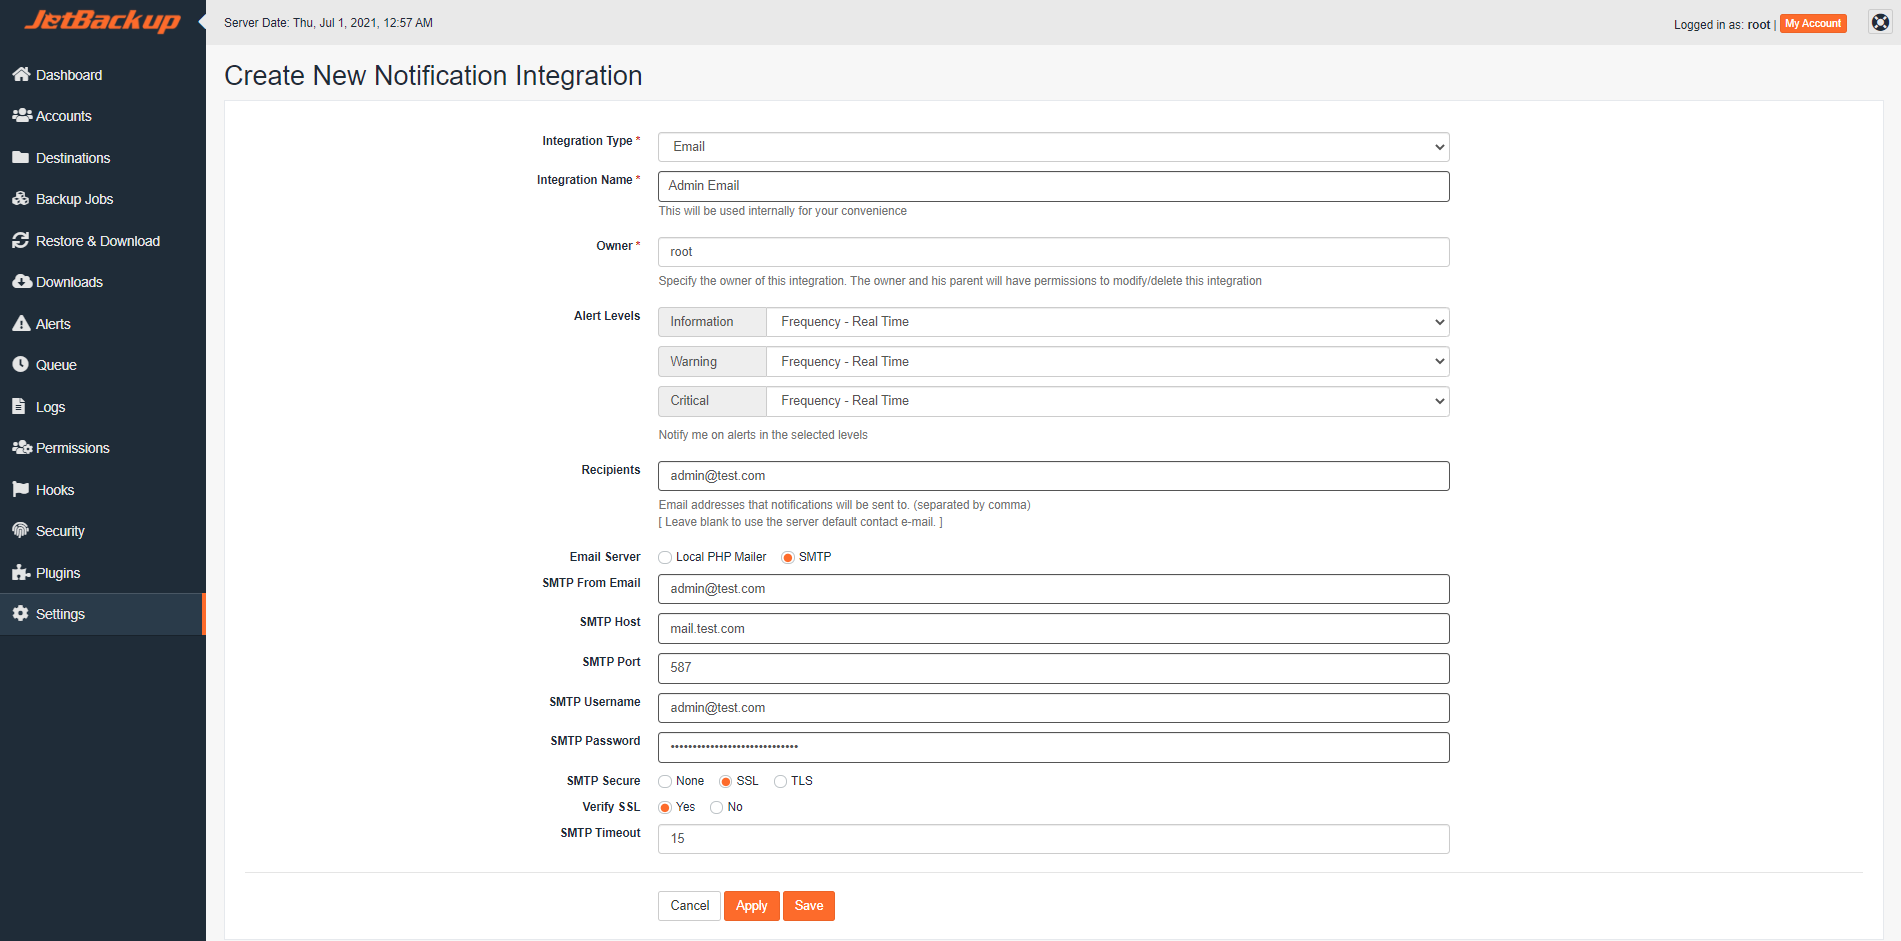Open the Hooks menu item
This screenshot has width=1901, height=941.
point(54,490)
